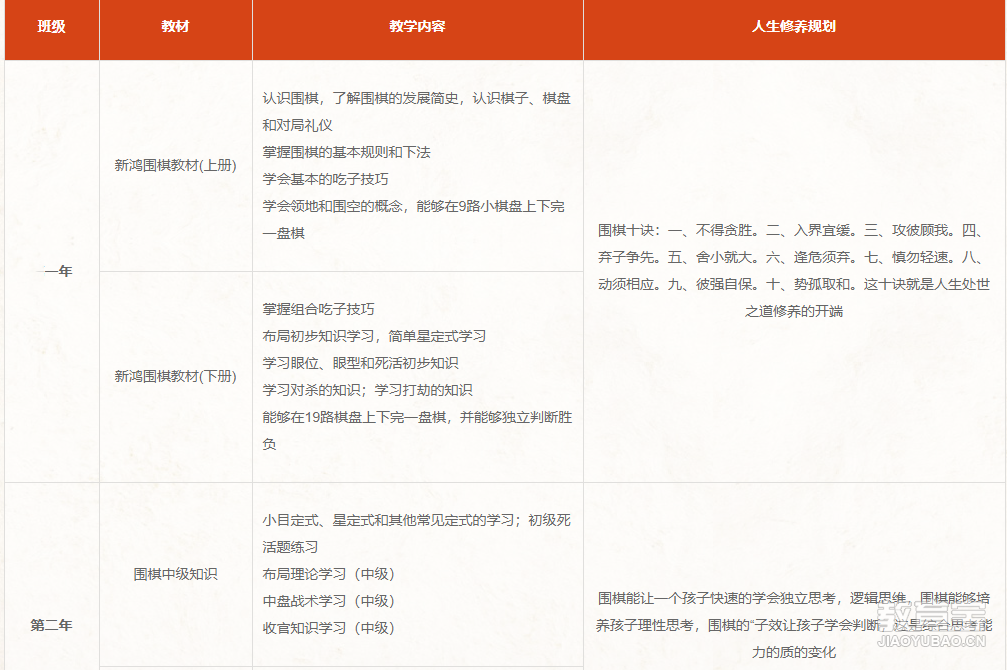
Task: Click the 围棋中级知识 textbook cell
Action: [175, 574]
